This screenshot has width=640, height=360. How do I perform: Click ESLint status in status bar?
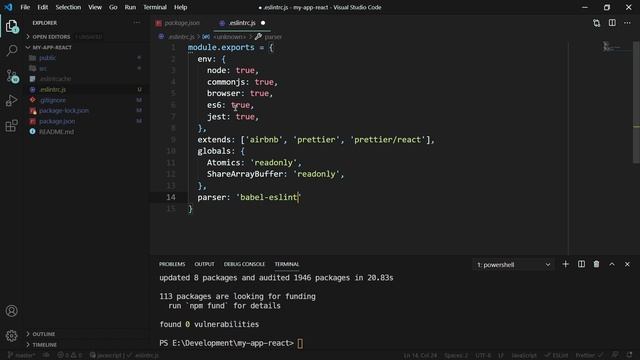[557, 356]
